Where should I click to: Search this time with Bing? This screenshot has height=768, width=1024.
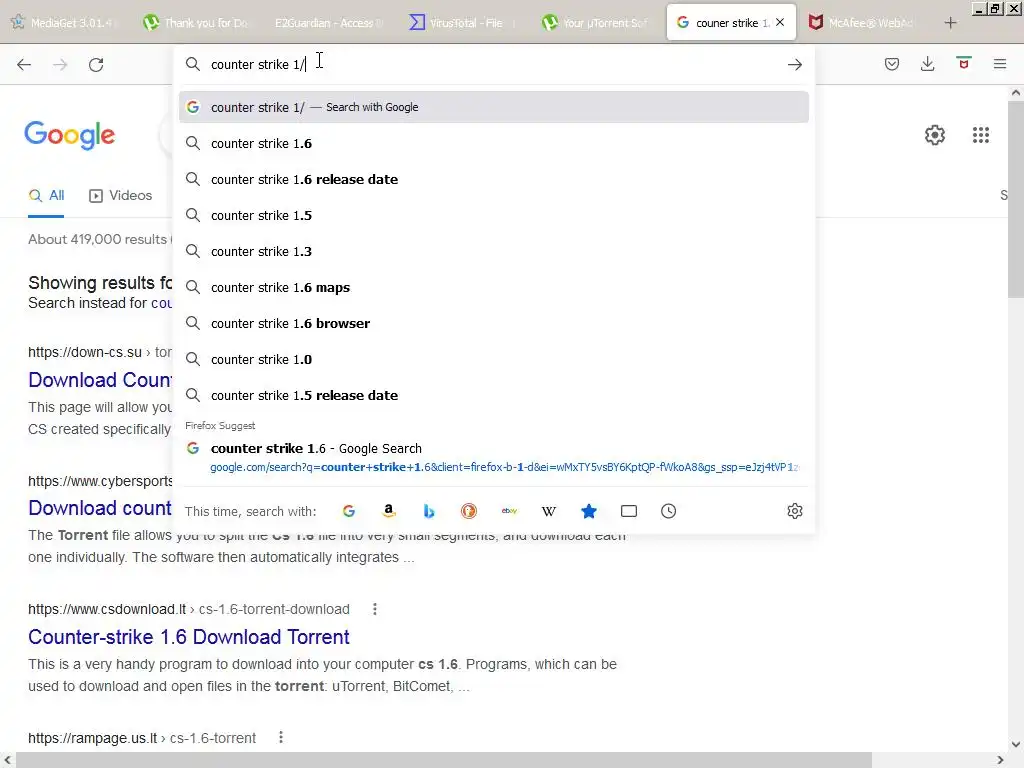(x=428, y=511)
